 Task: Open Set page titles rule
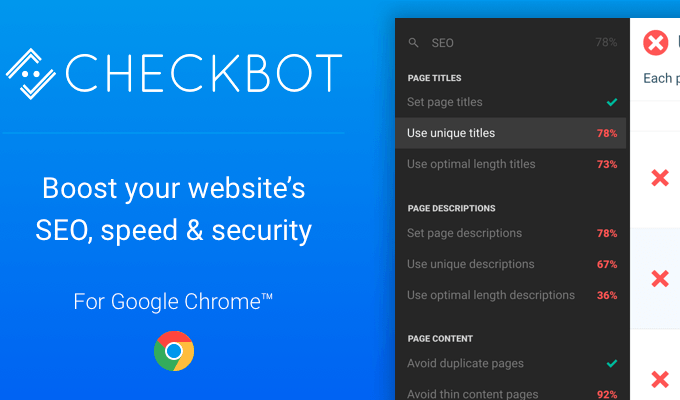(445, 102)
